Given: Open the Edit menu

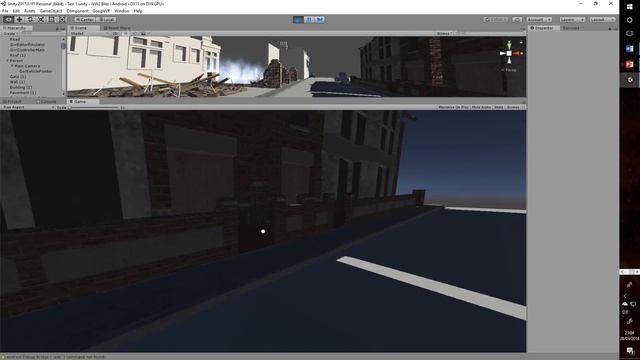Looking at the screenshot, I should point(16,11).
